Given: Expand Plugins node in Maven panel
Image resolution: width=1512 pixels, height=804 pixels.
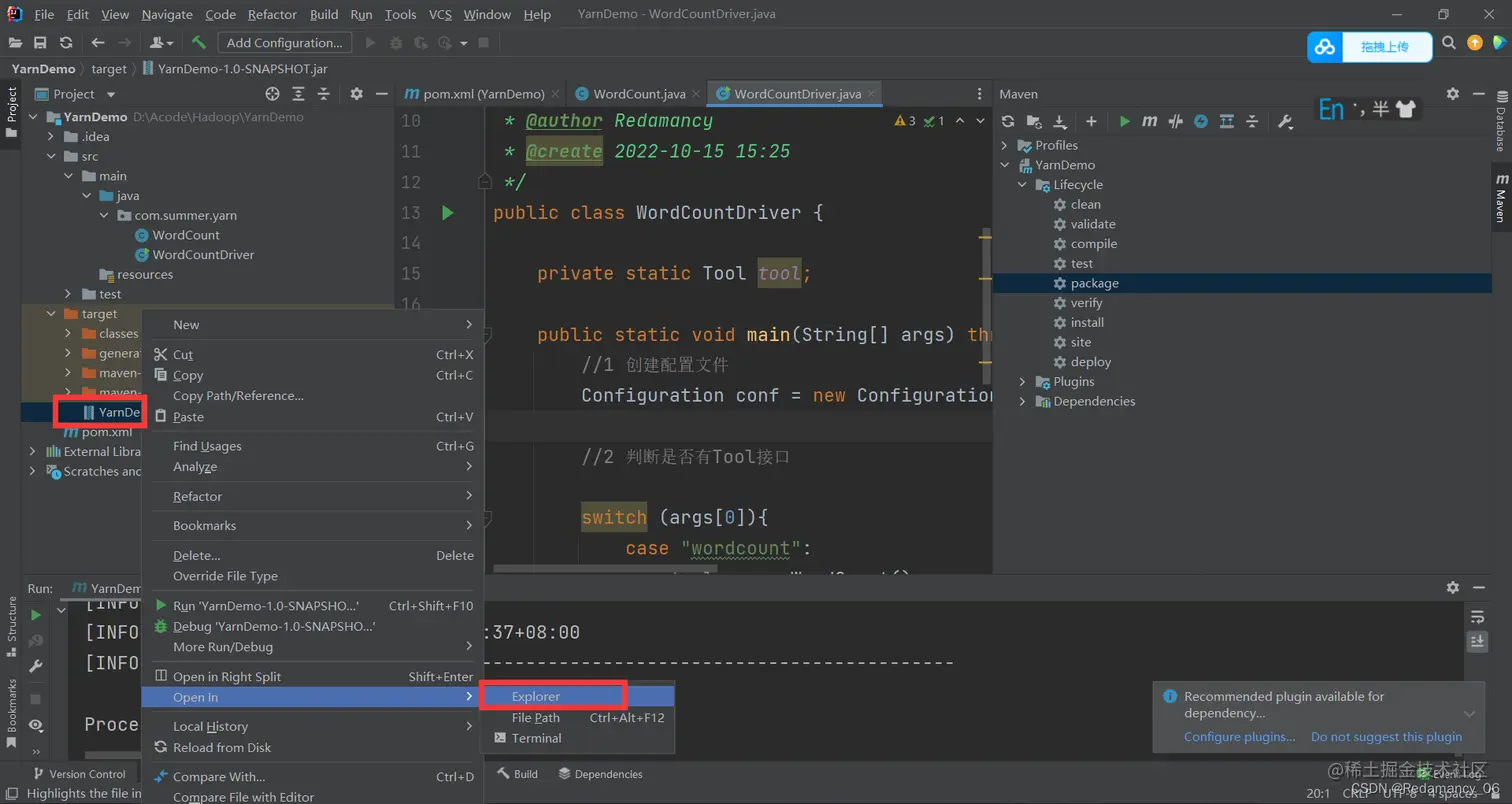Looking at the screenshot, I should [1022, 382].
